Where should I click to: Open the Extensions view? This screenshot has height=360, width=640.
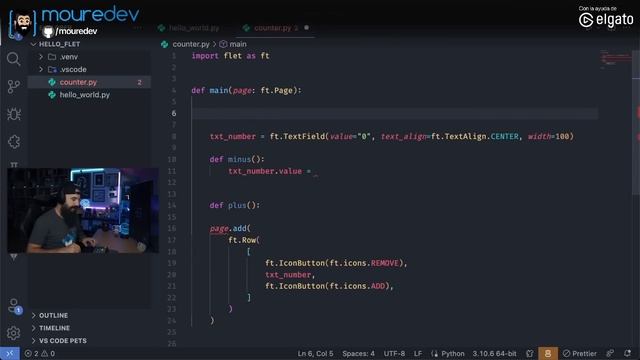(x=13, y=142)
